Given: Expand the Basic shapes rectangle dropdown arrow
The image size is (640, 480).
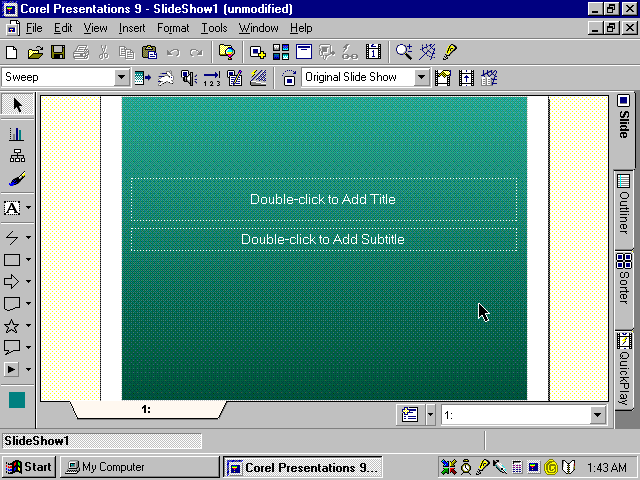Looking at the screenshot, I should [x=28, y=259].
